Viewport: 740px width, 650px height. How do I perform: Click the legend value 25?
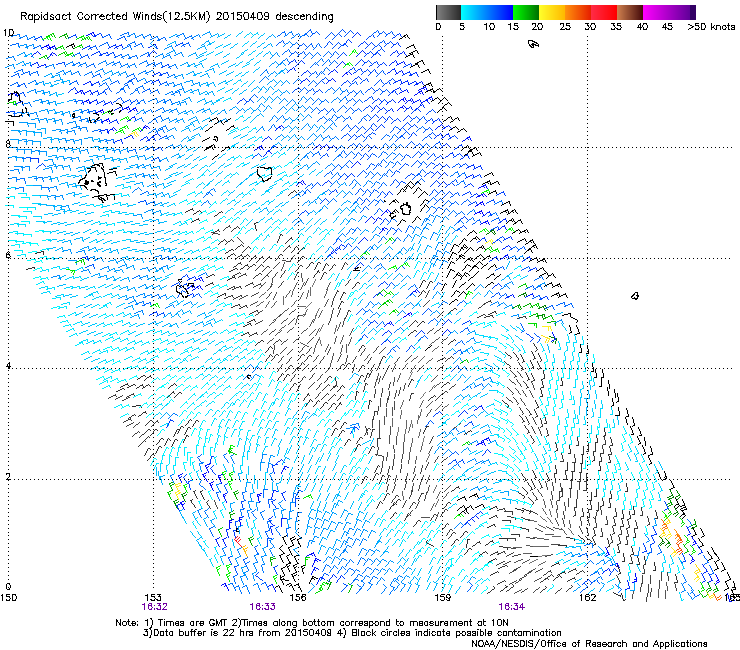565,27
